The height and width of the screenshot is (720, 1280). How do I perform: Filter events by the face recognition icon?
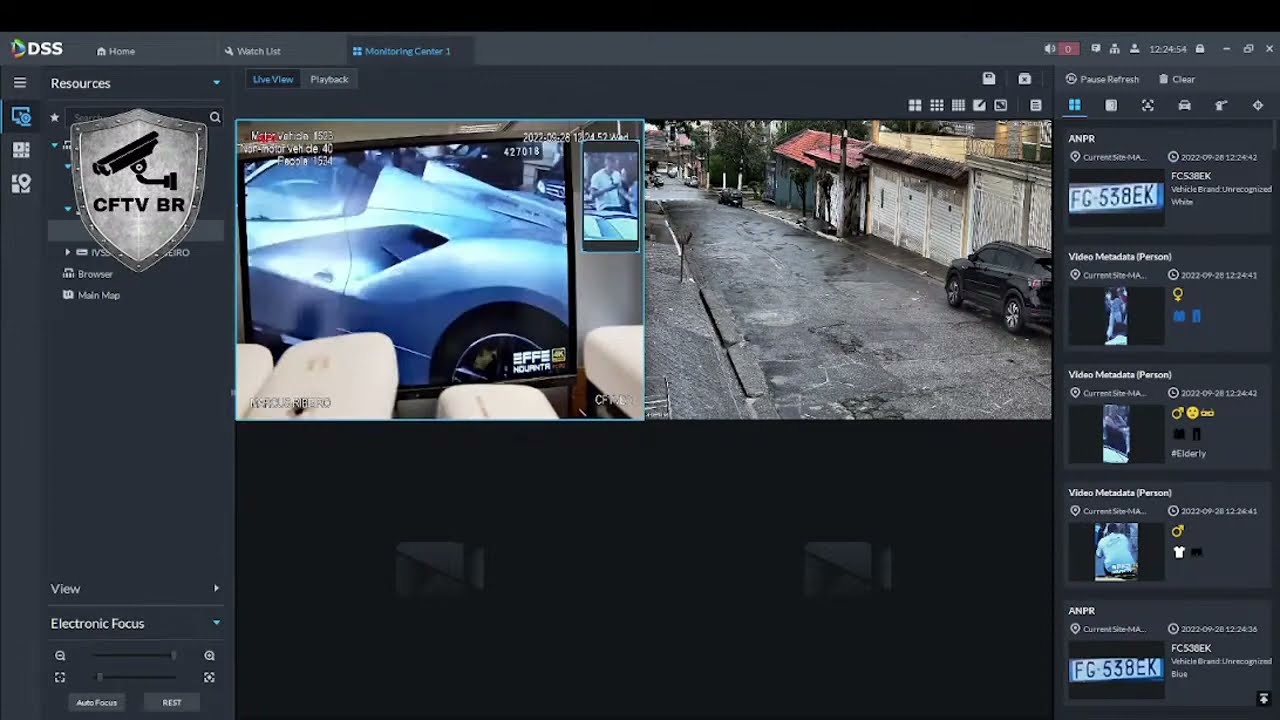pos(1148,105)
